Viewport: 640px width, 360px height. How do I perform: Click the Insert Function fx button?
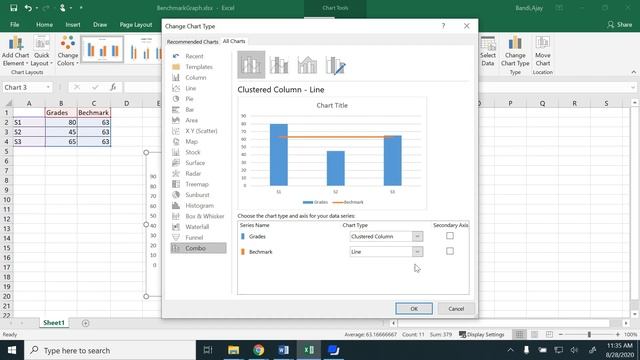[113, 87]
